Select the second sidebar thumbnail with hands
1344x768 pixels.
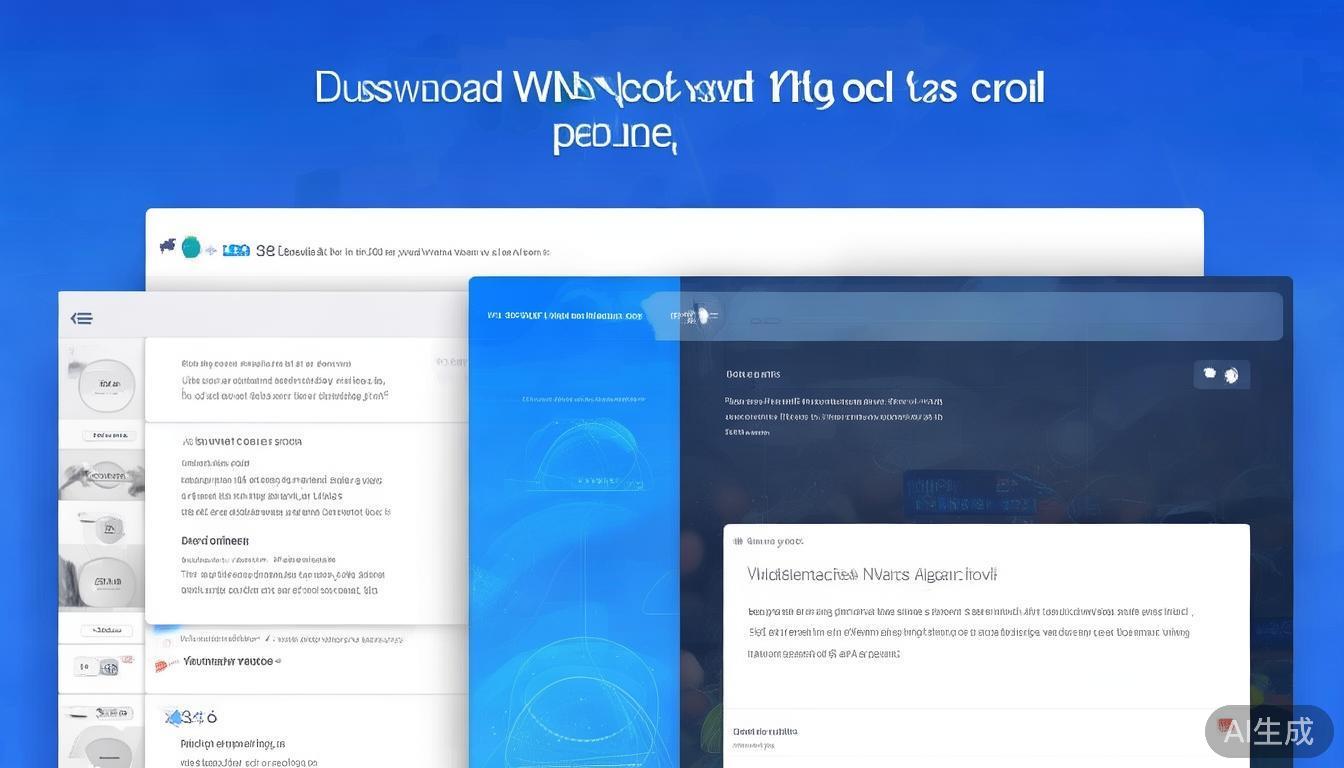101,474
